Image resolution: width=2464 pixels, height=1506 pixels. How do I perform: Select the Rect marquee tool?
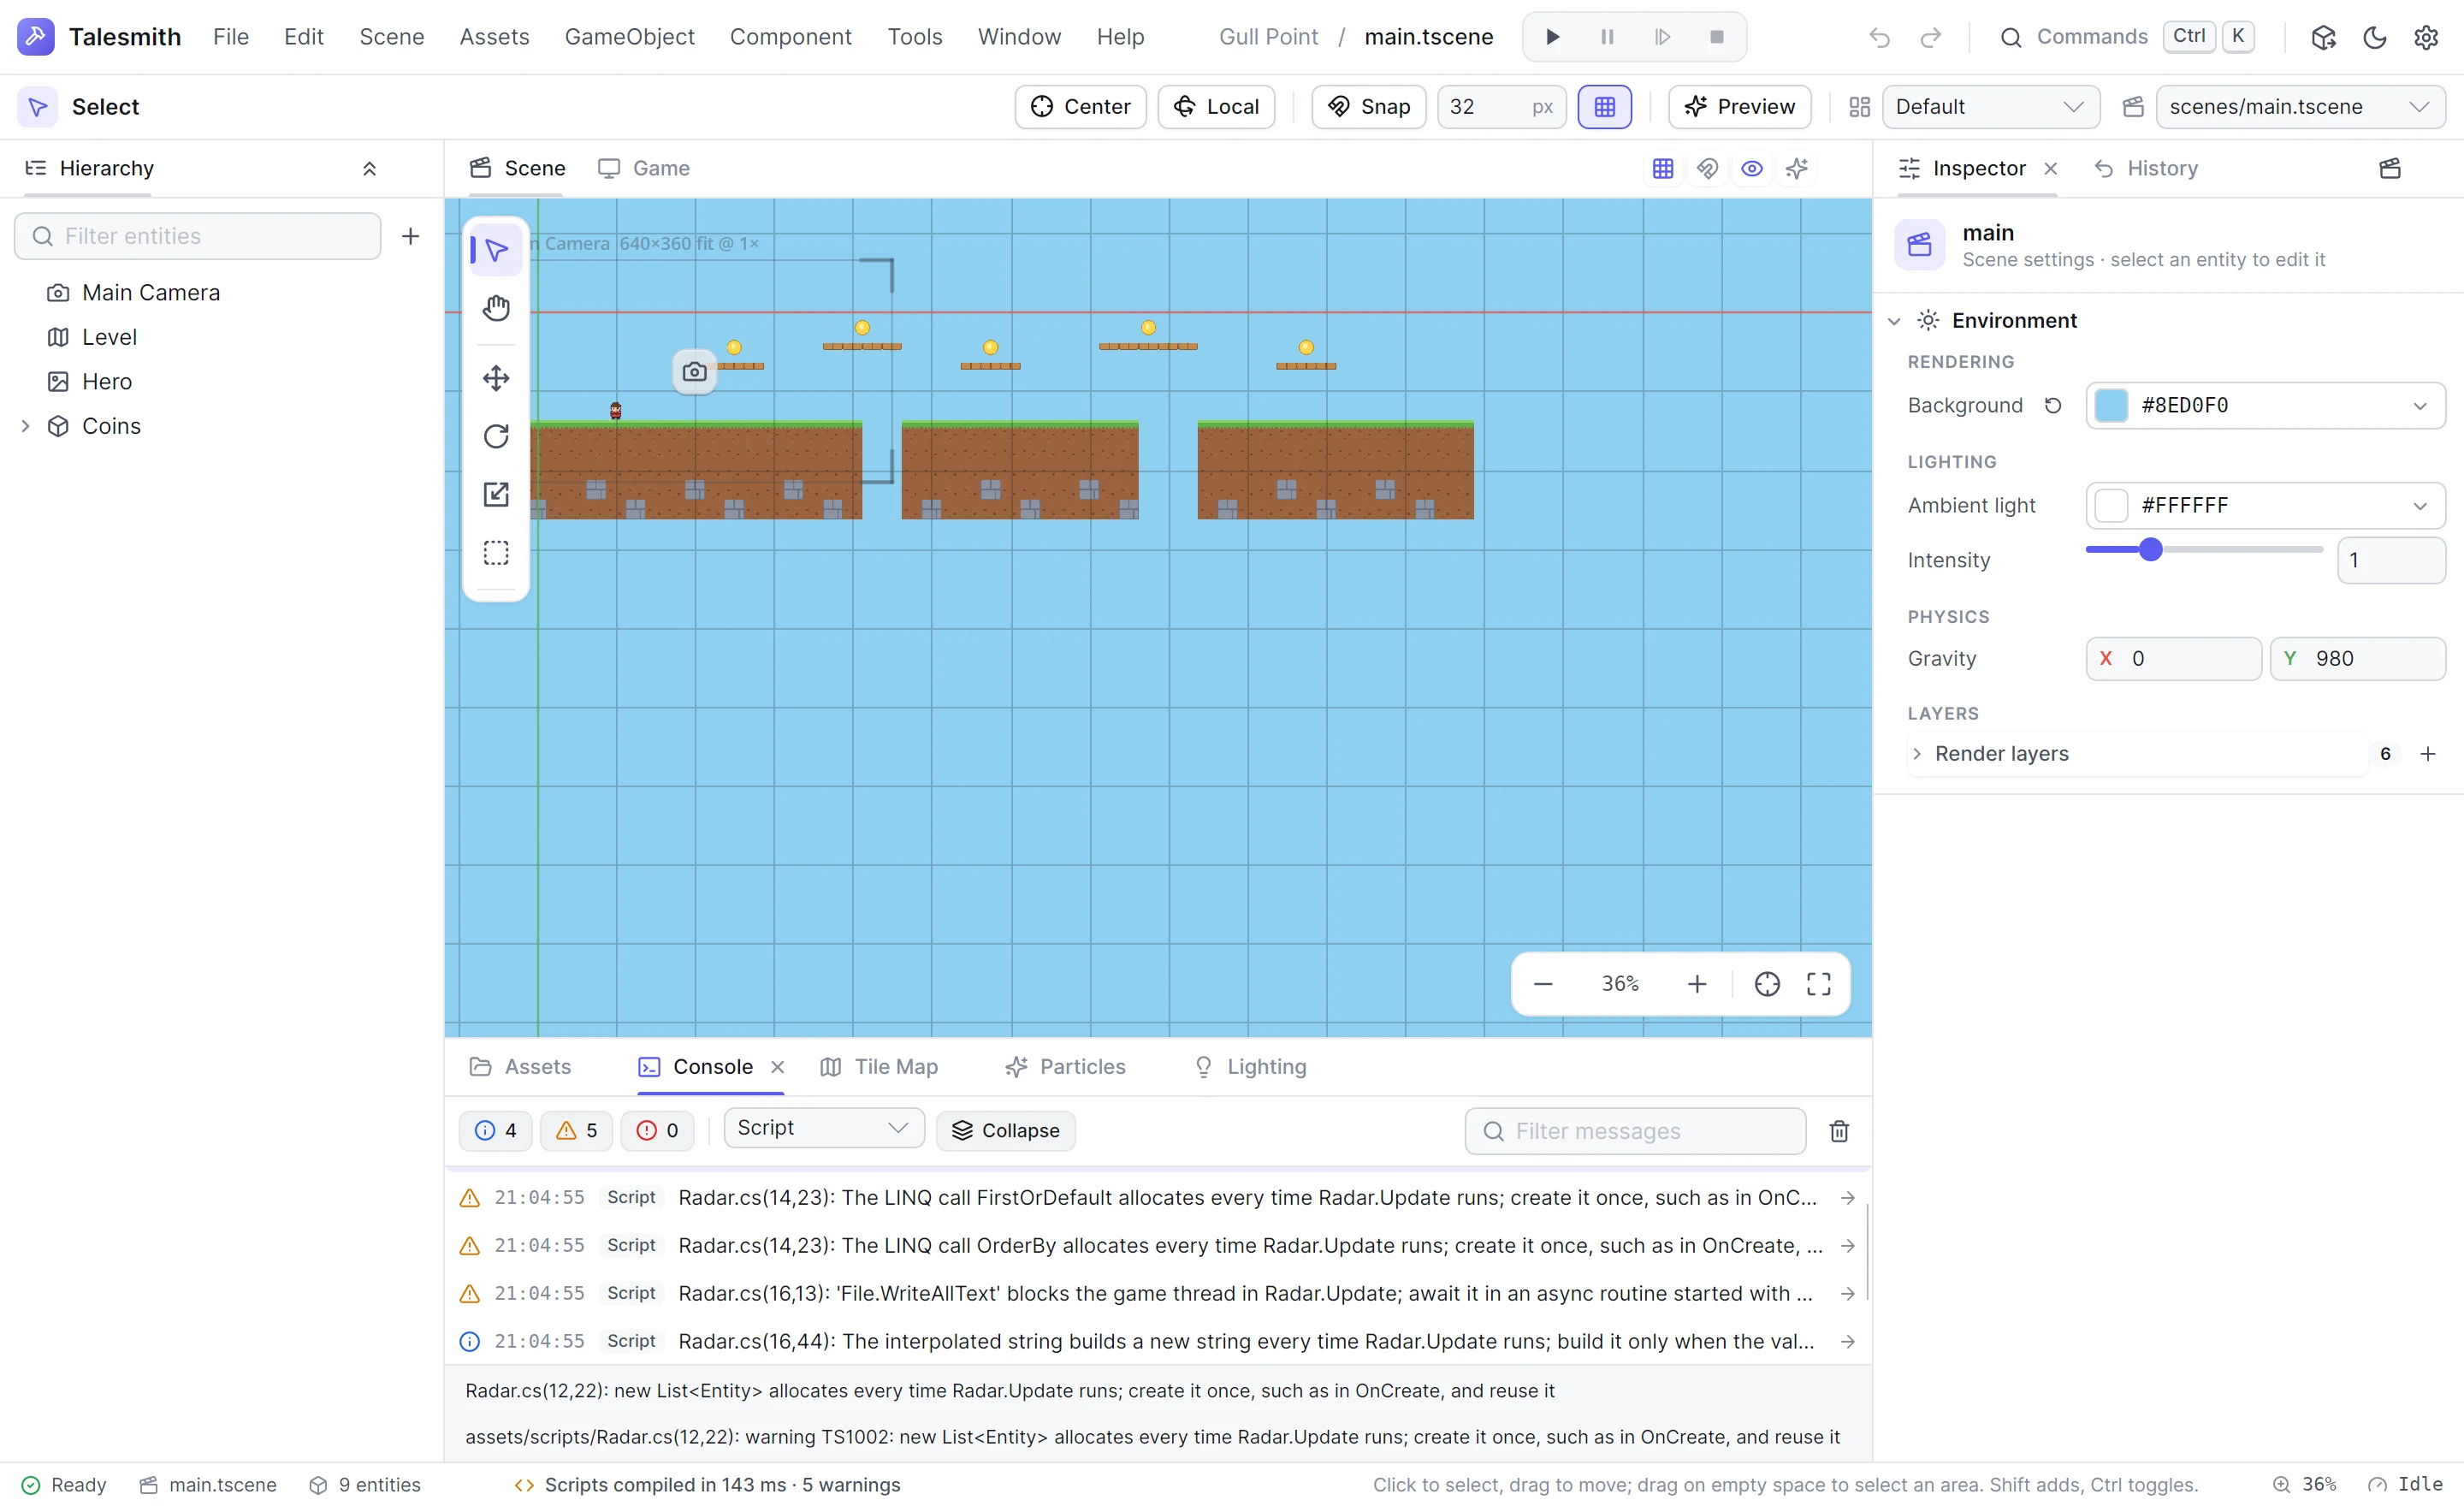[496, 553]
